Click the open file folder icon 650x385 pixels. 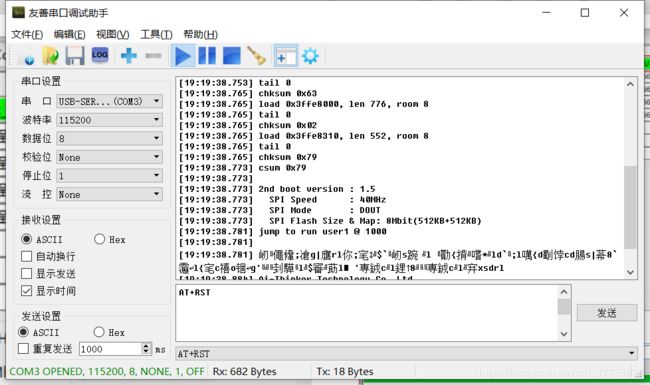(x=51, y=56)
